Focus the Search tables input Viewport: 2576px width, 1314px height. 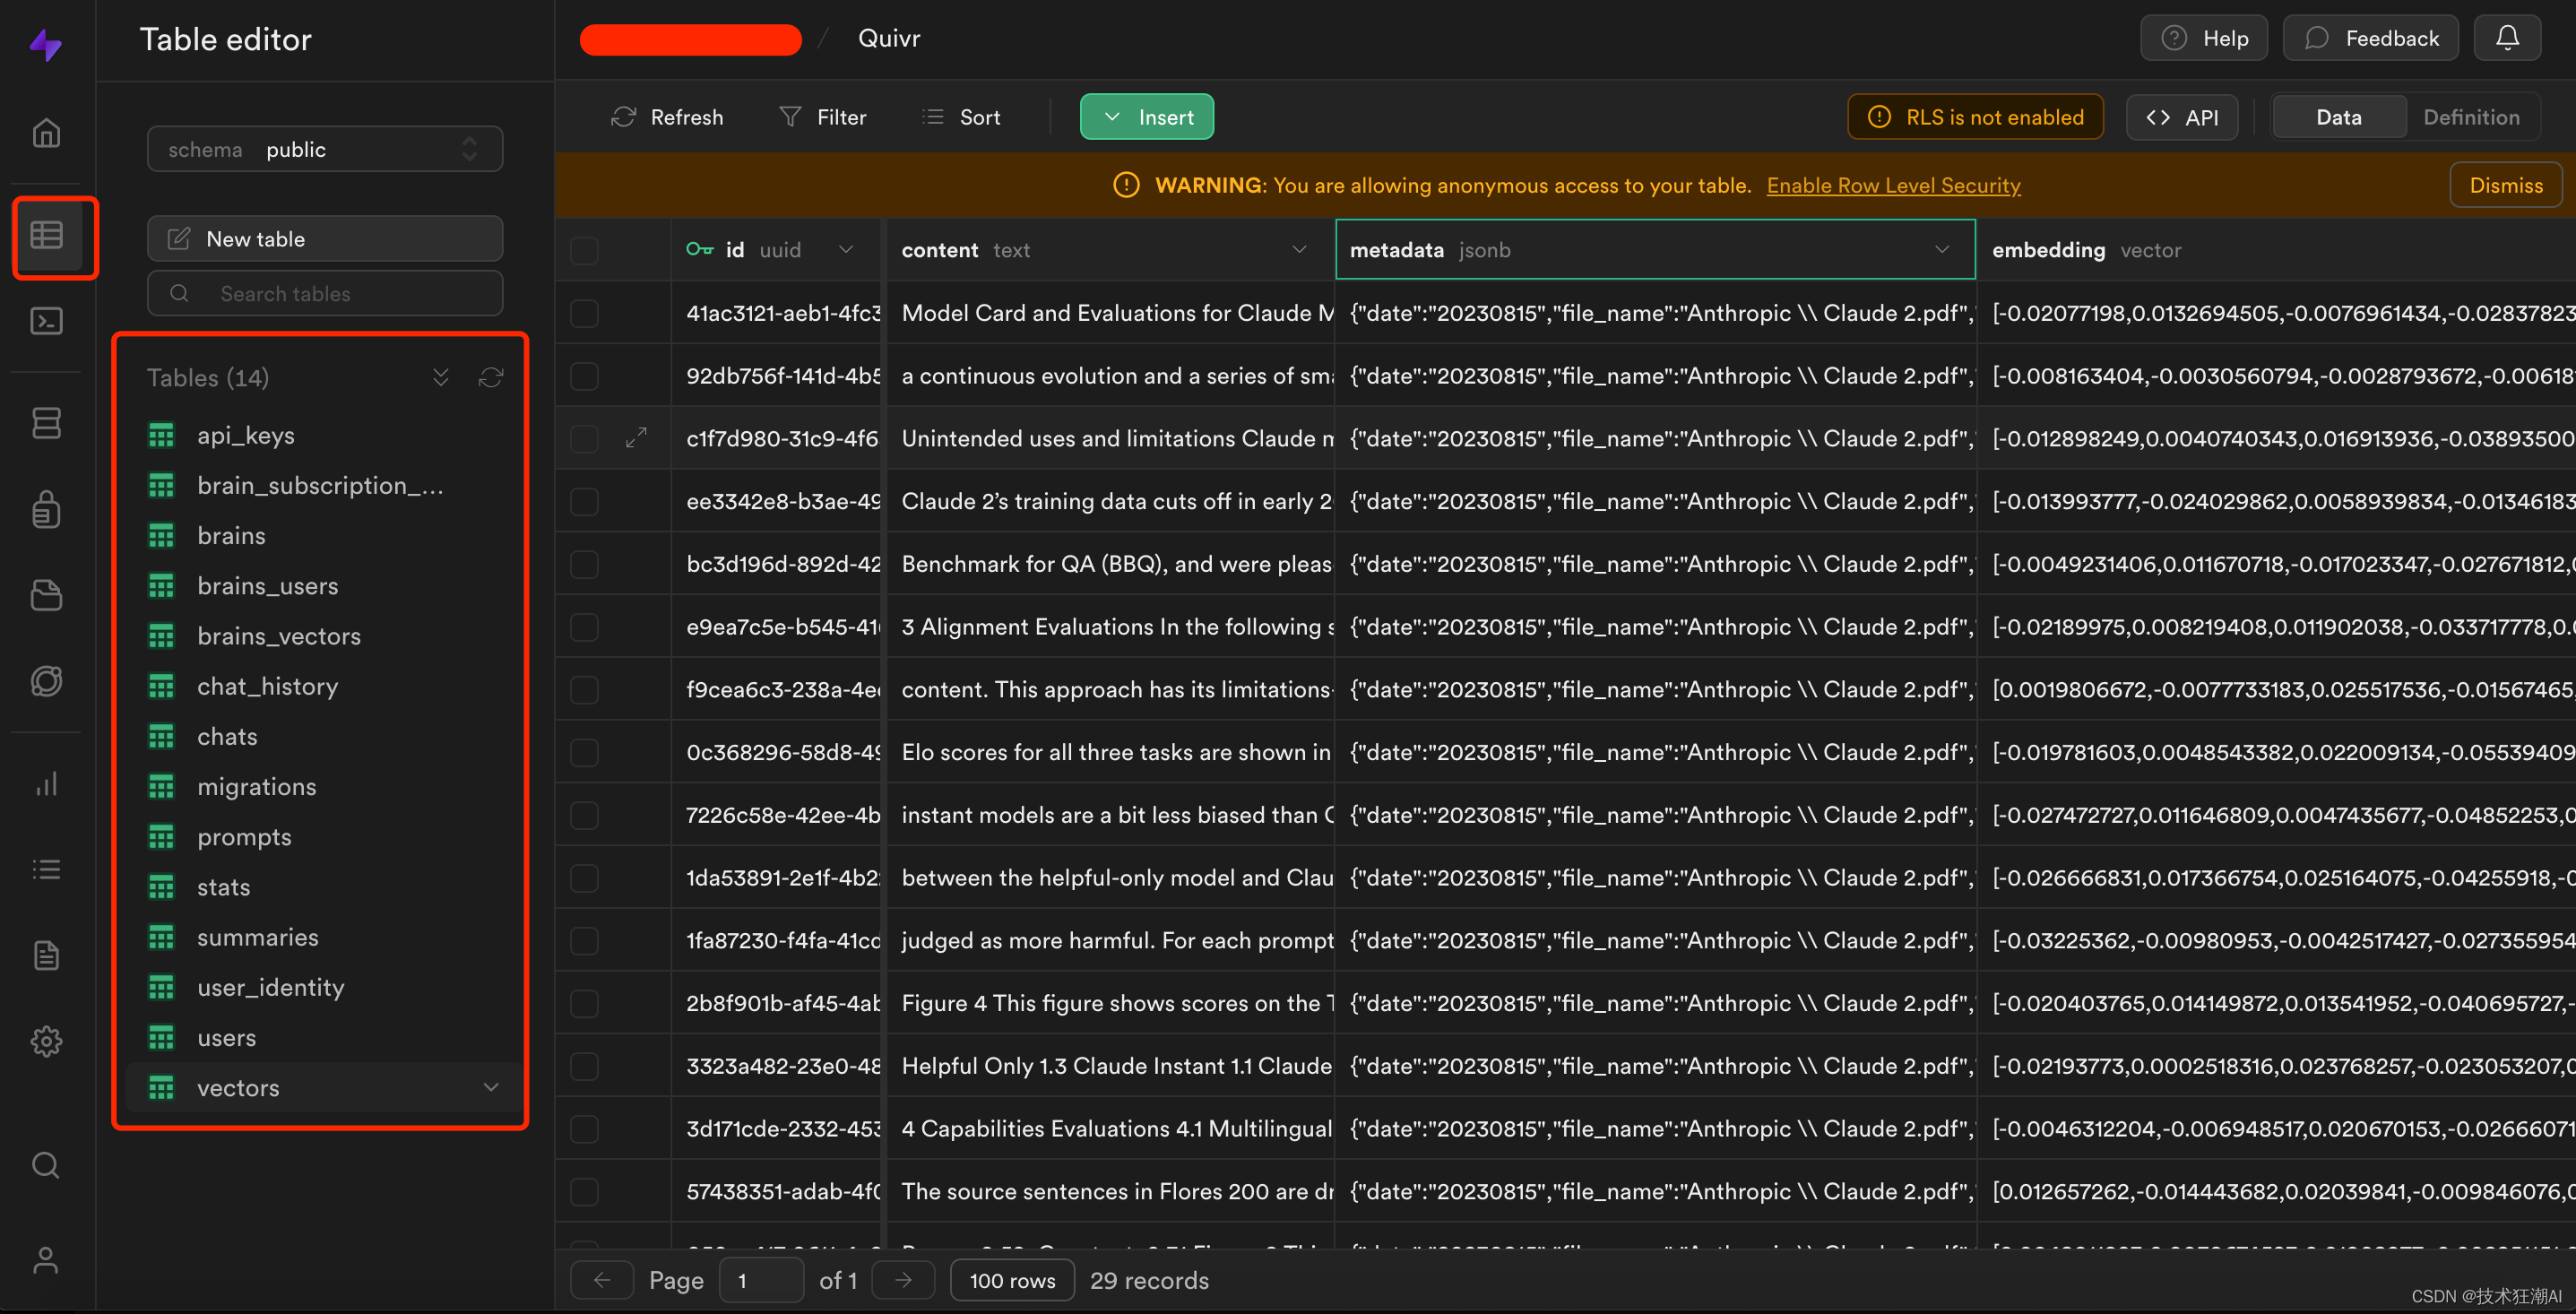pyautogui.click(x=325, y=294)
